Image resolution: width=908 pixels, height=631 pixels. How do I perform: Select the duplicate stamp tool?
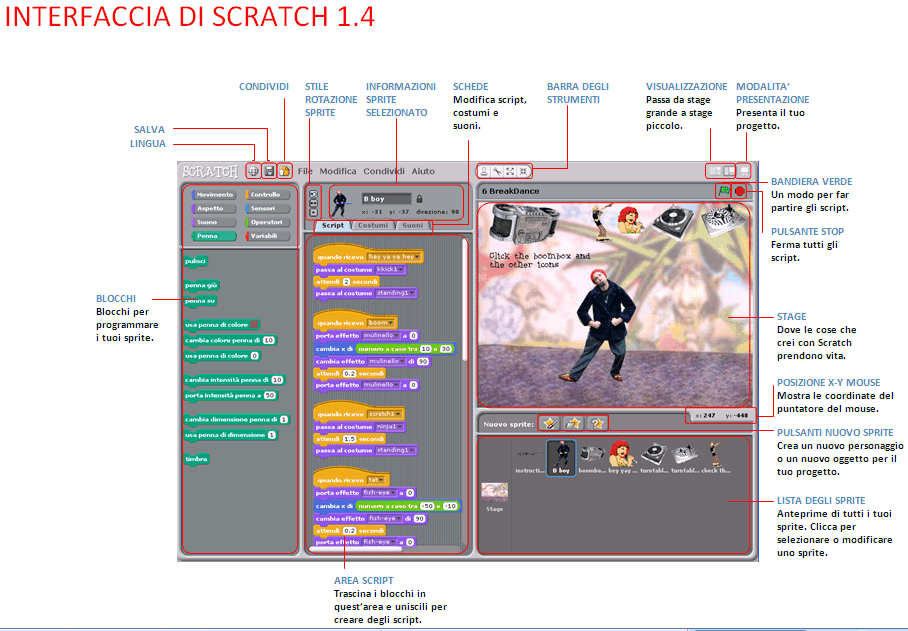tap(484, 171)
